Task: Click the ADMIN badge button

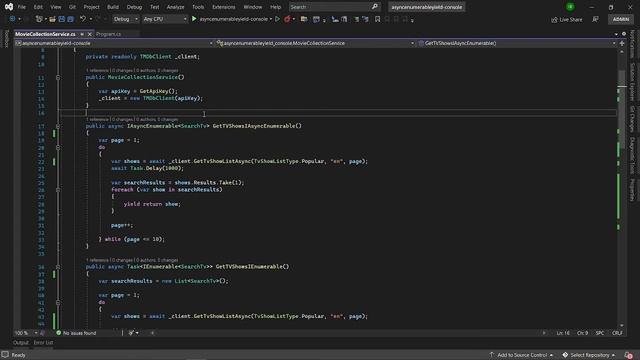Action: pos(621,19)
